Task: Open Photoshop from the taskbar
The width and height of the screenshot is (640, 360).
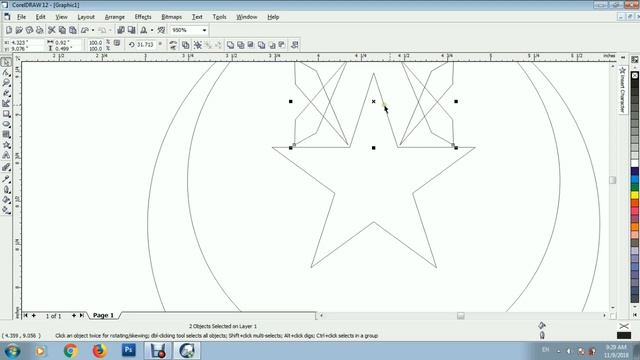Action: coord(129,351)
